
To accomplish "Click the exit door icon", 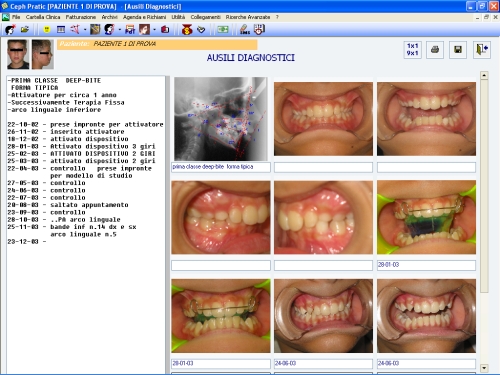I will (x=482, y=50).
